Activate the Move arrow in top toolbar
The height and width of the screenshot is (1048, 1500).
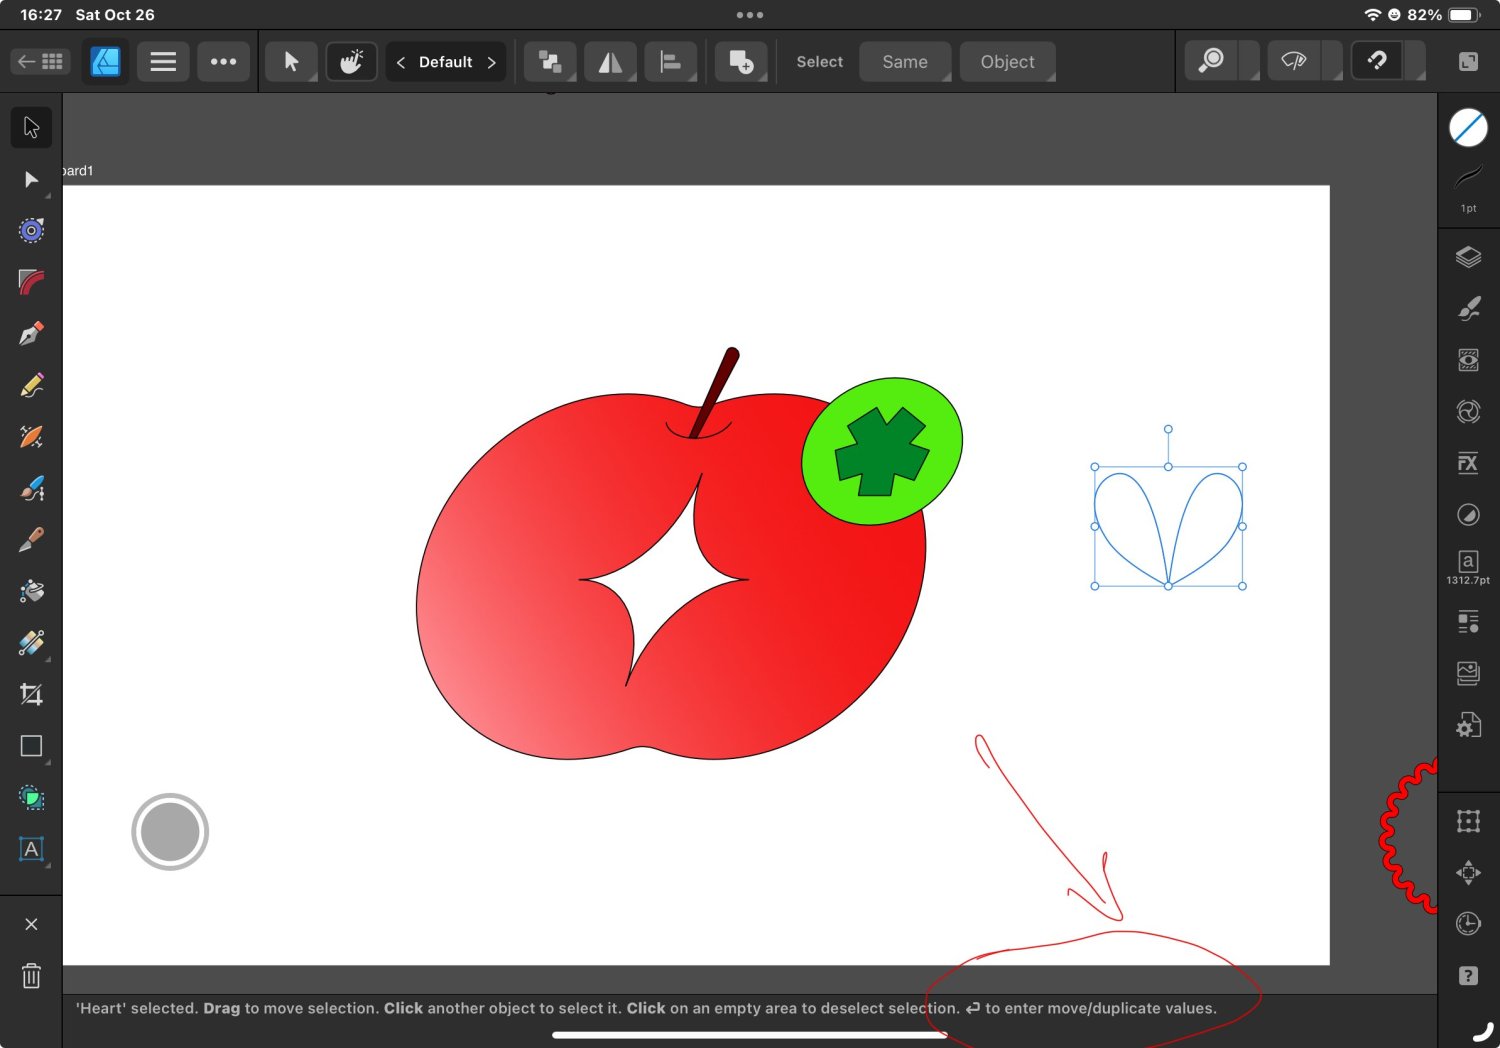(291, 62)
